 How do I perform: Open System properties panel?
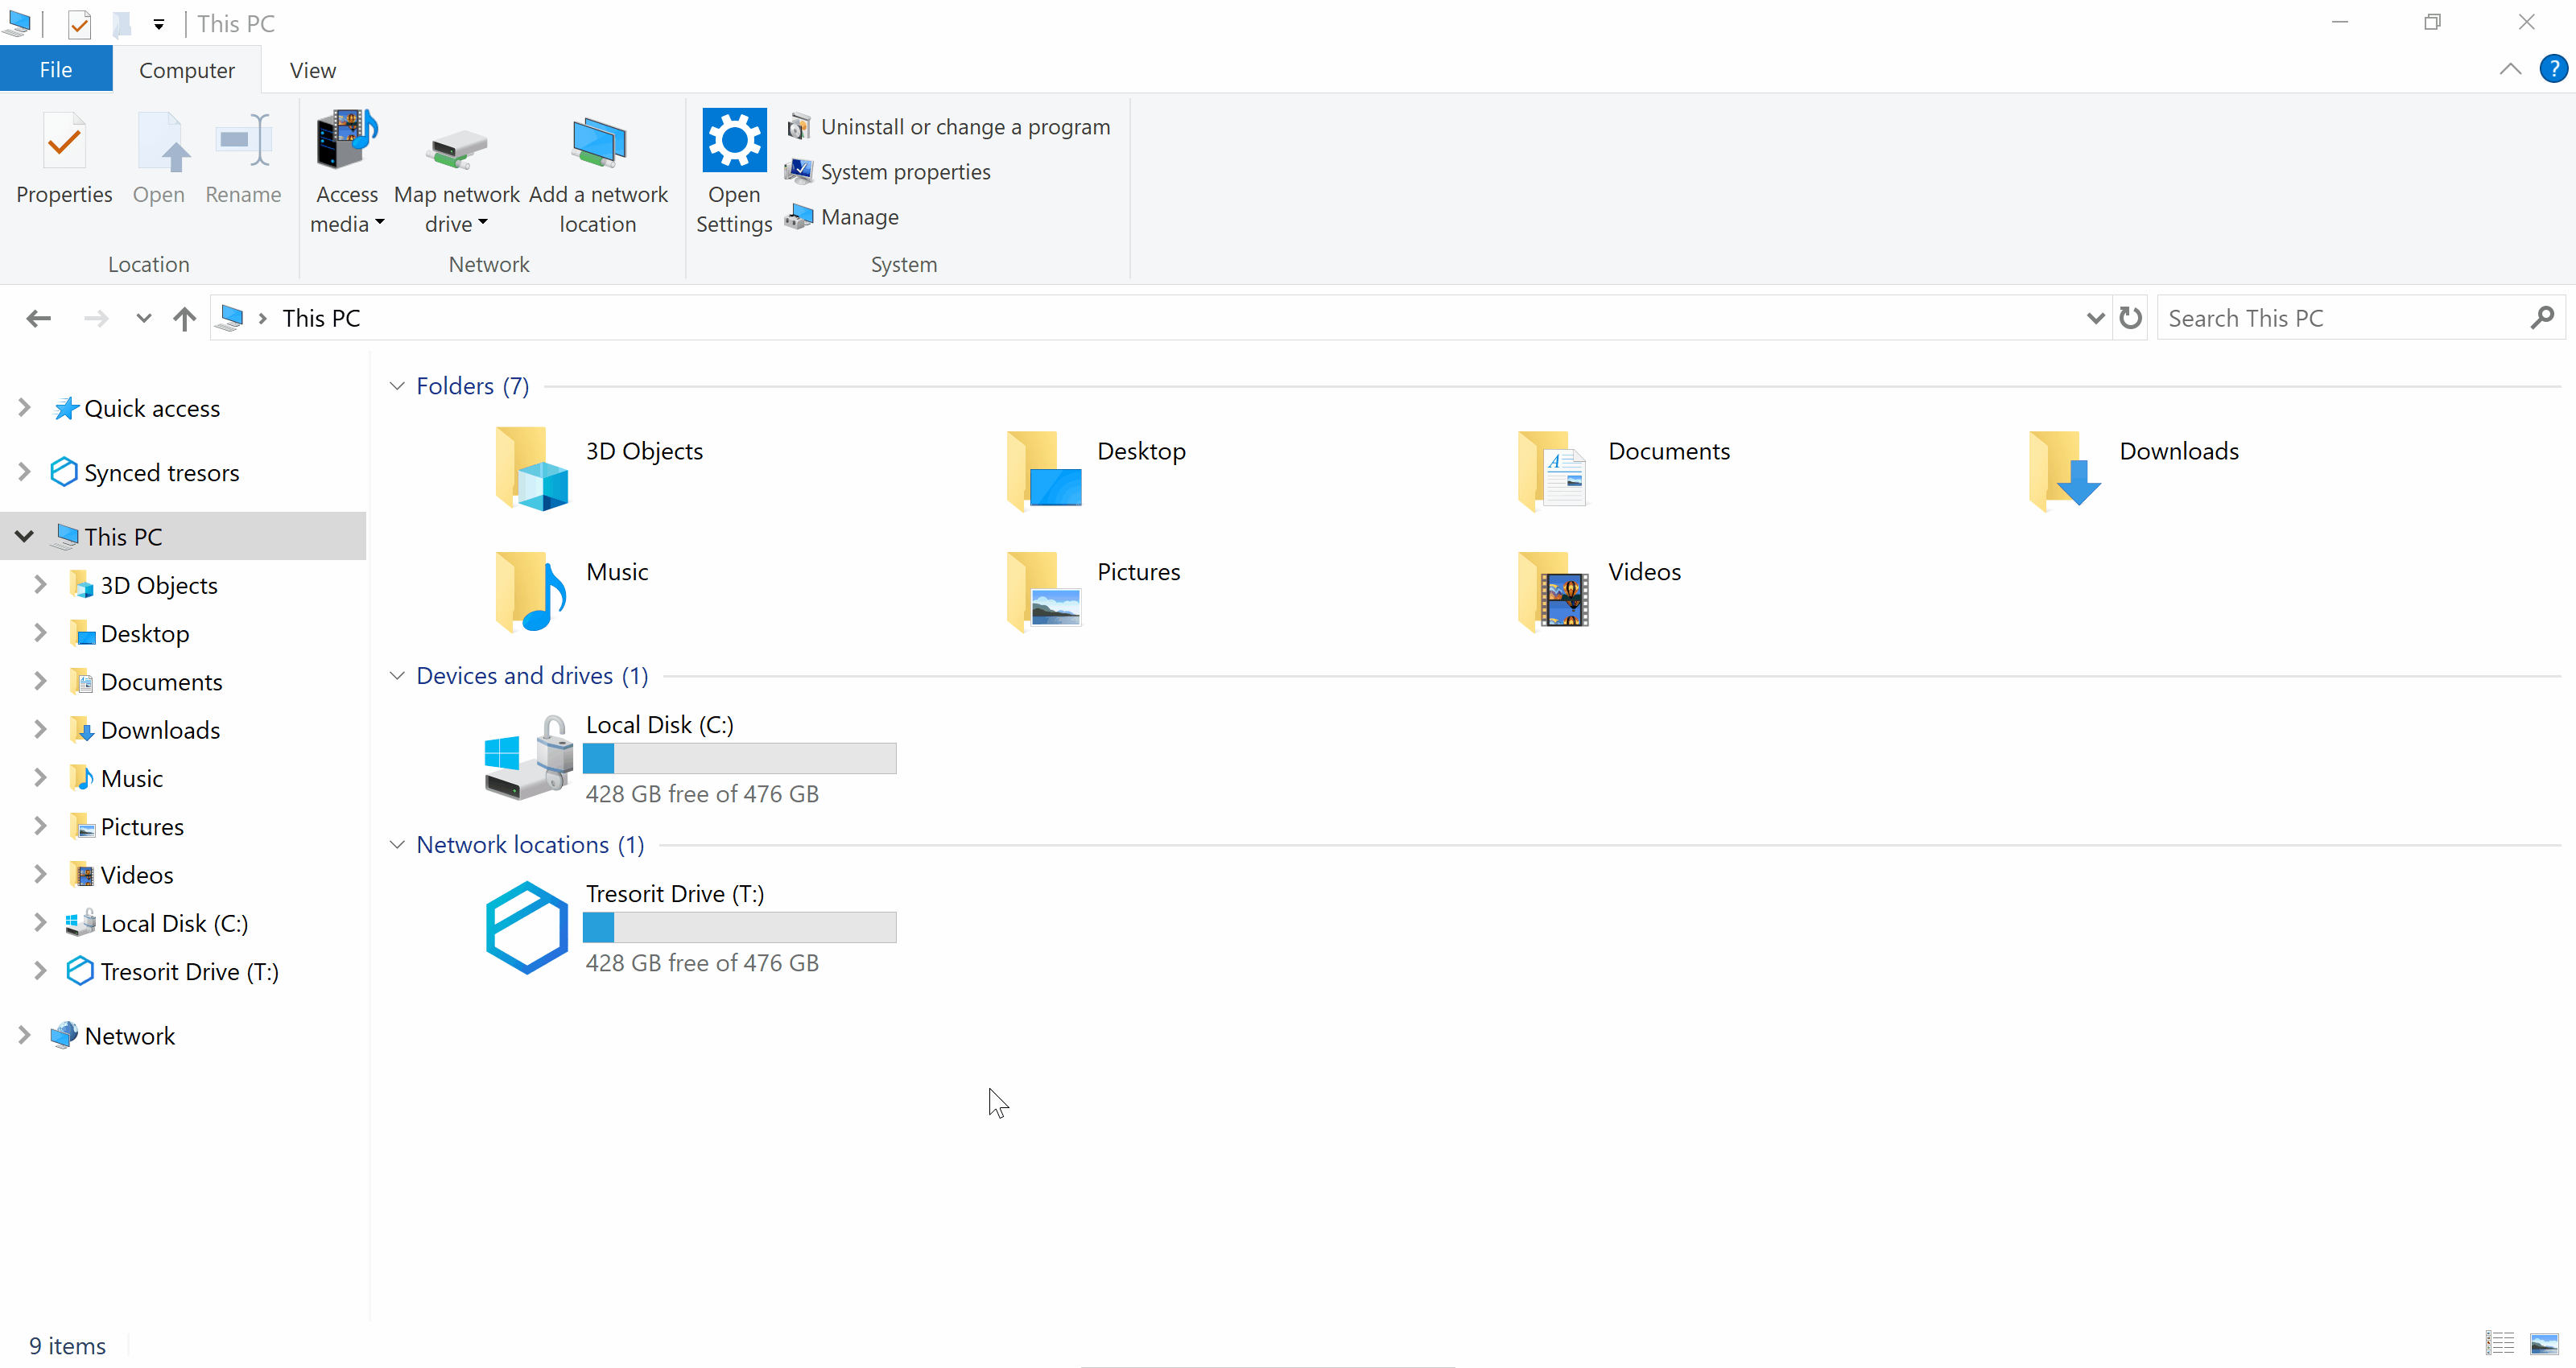click(903, 171)
